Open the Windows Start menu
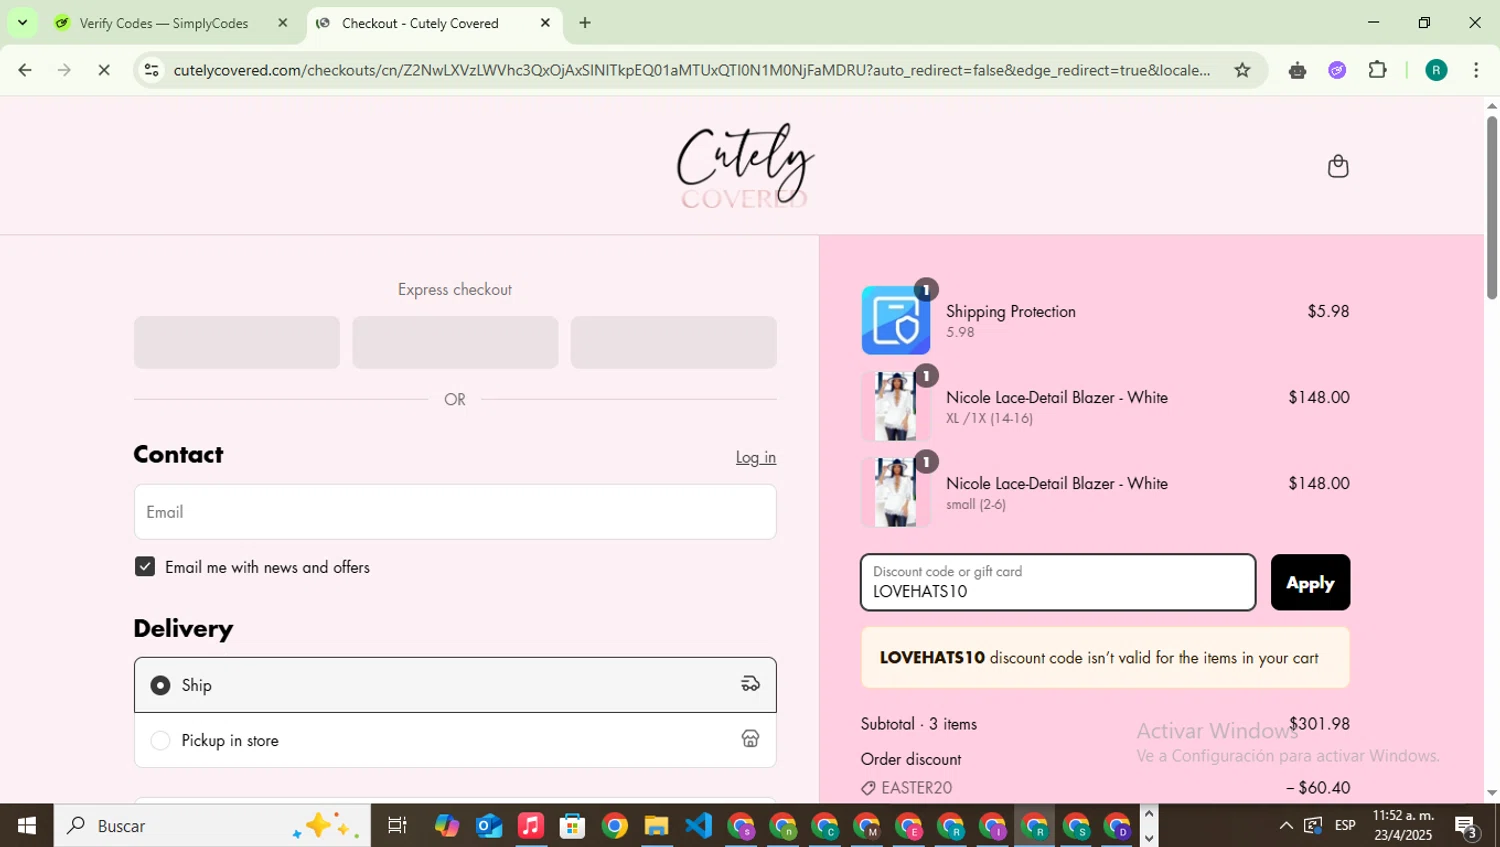Screen dimensions: 1500x847 27,826
